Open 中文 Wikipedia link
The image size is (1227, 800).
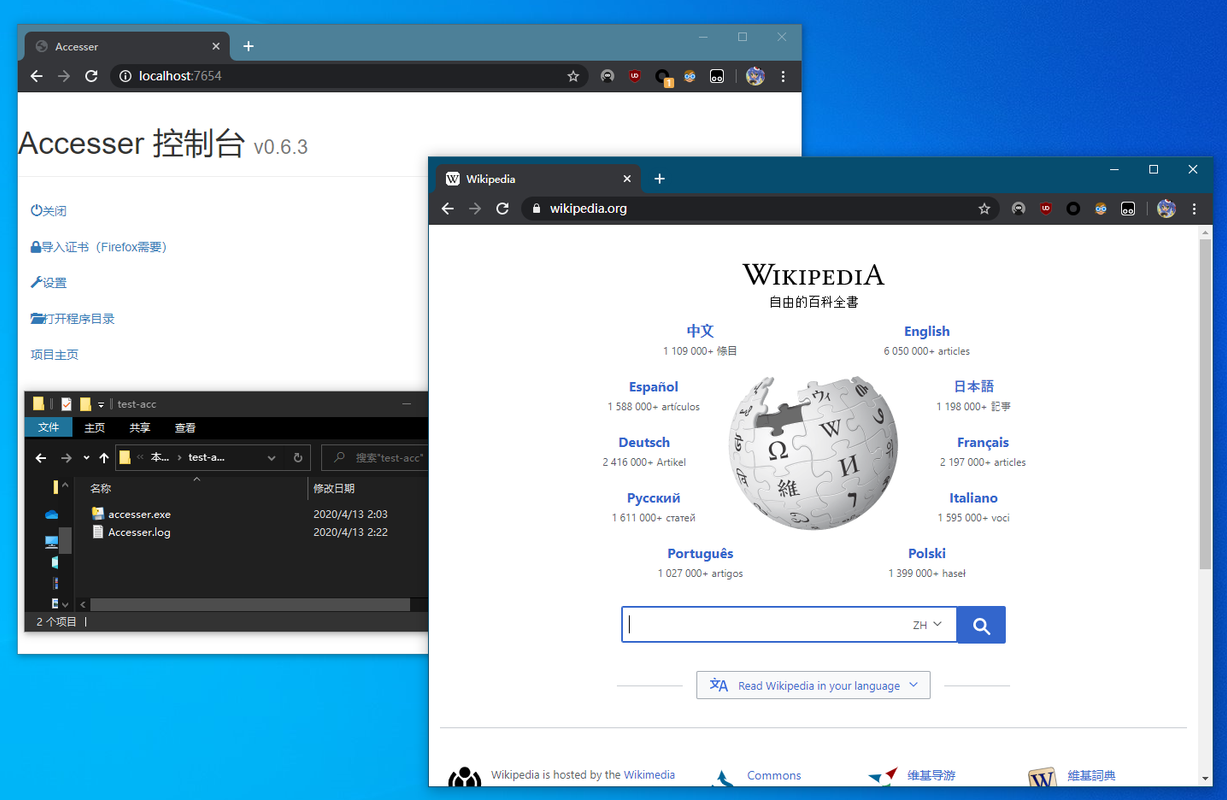pos(700,331)
